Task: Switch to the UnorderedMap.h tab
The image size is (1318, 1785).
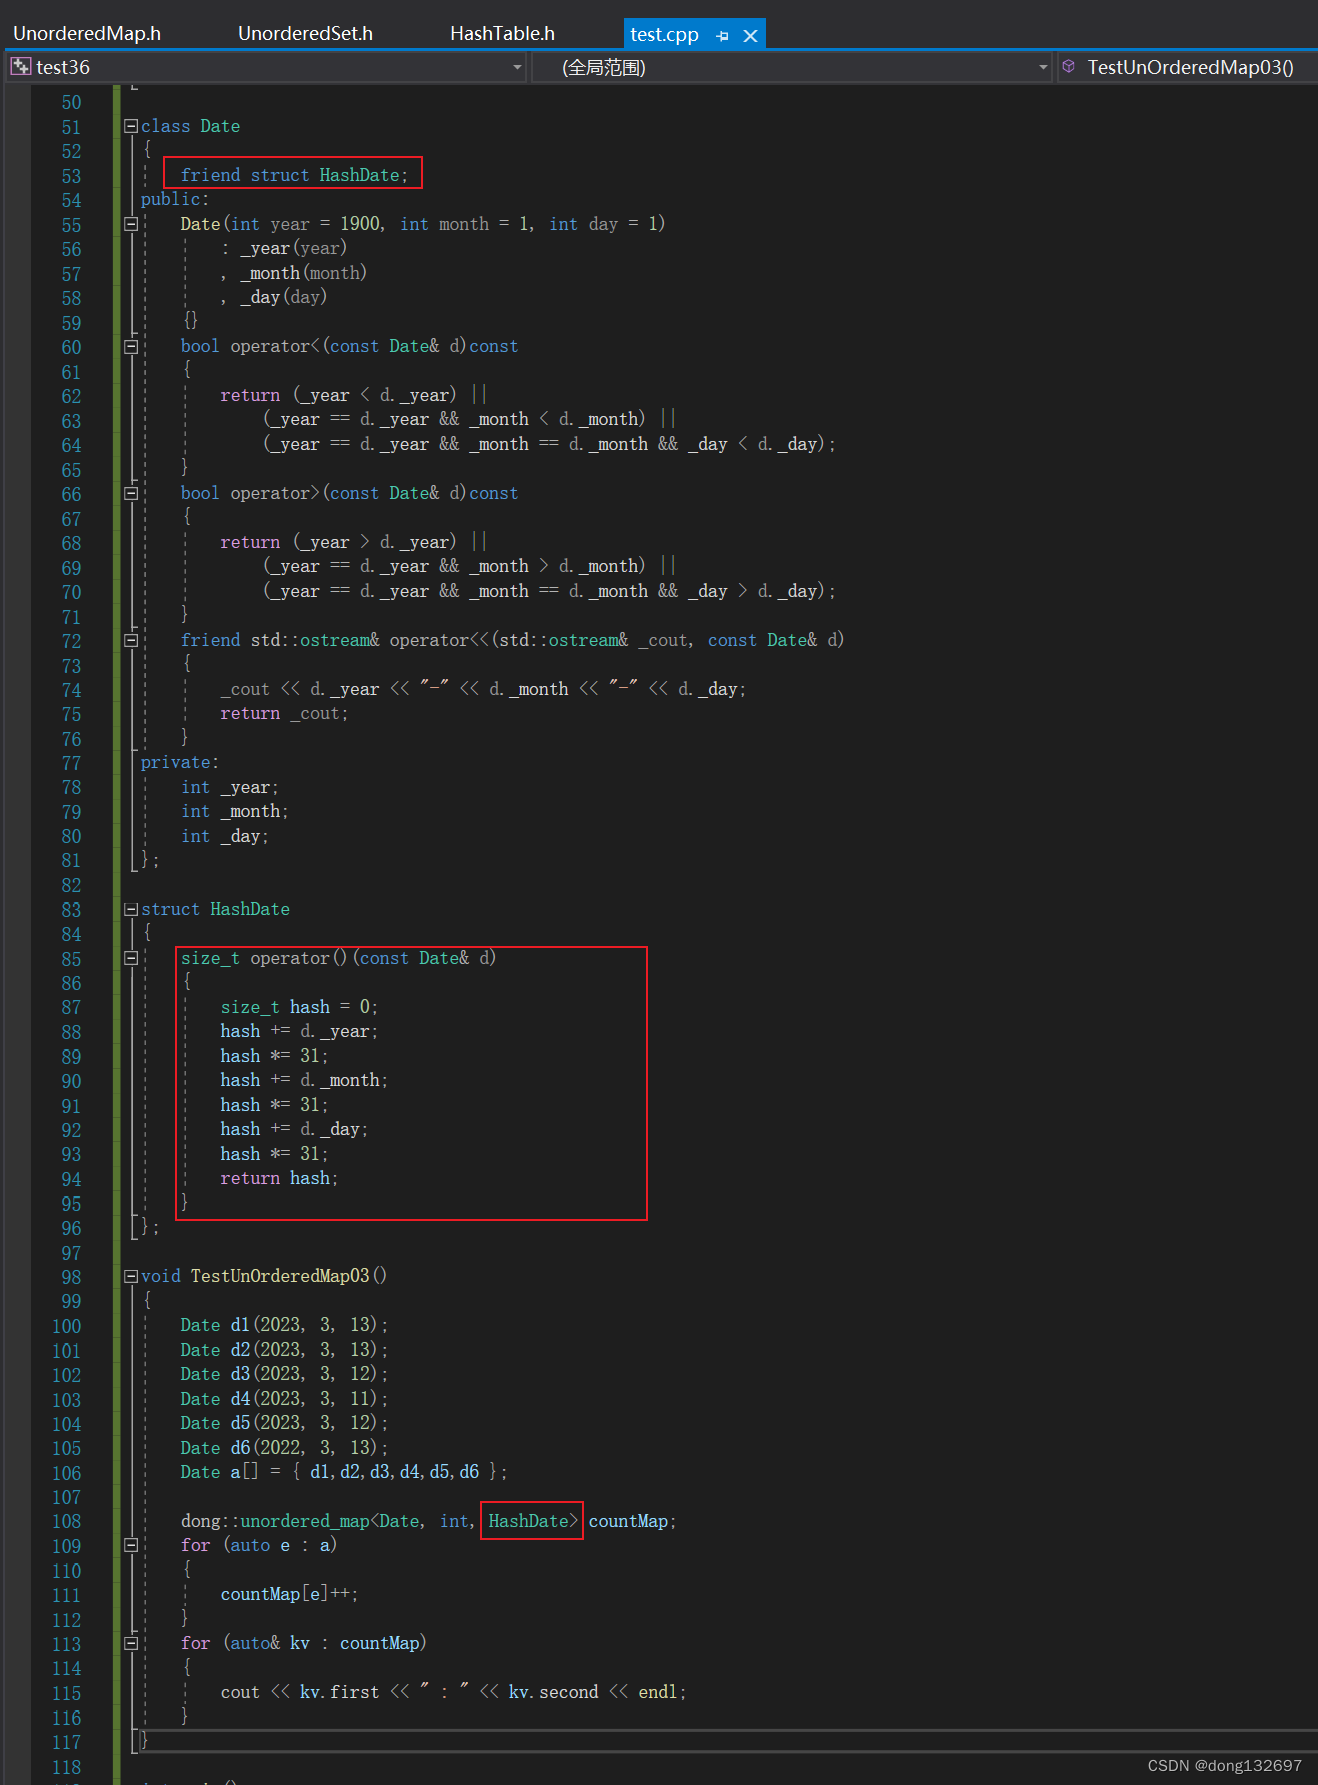Action: point(87,33)
